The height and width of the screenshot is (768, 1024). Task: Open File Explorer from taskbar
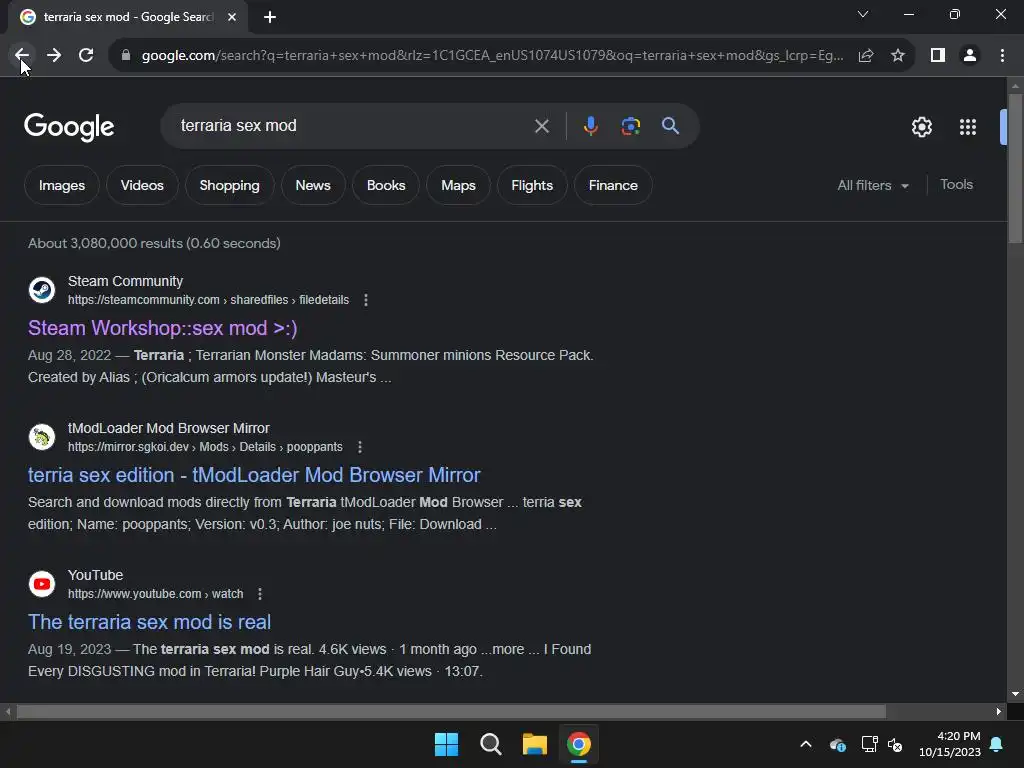534,744
